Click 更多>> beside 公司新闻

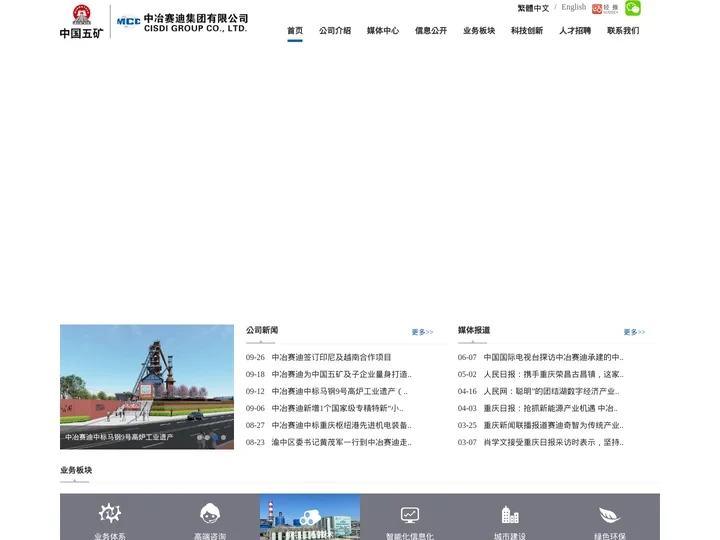click(422, 332)
